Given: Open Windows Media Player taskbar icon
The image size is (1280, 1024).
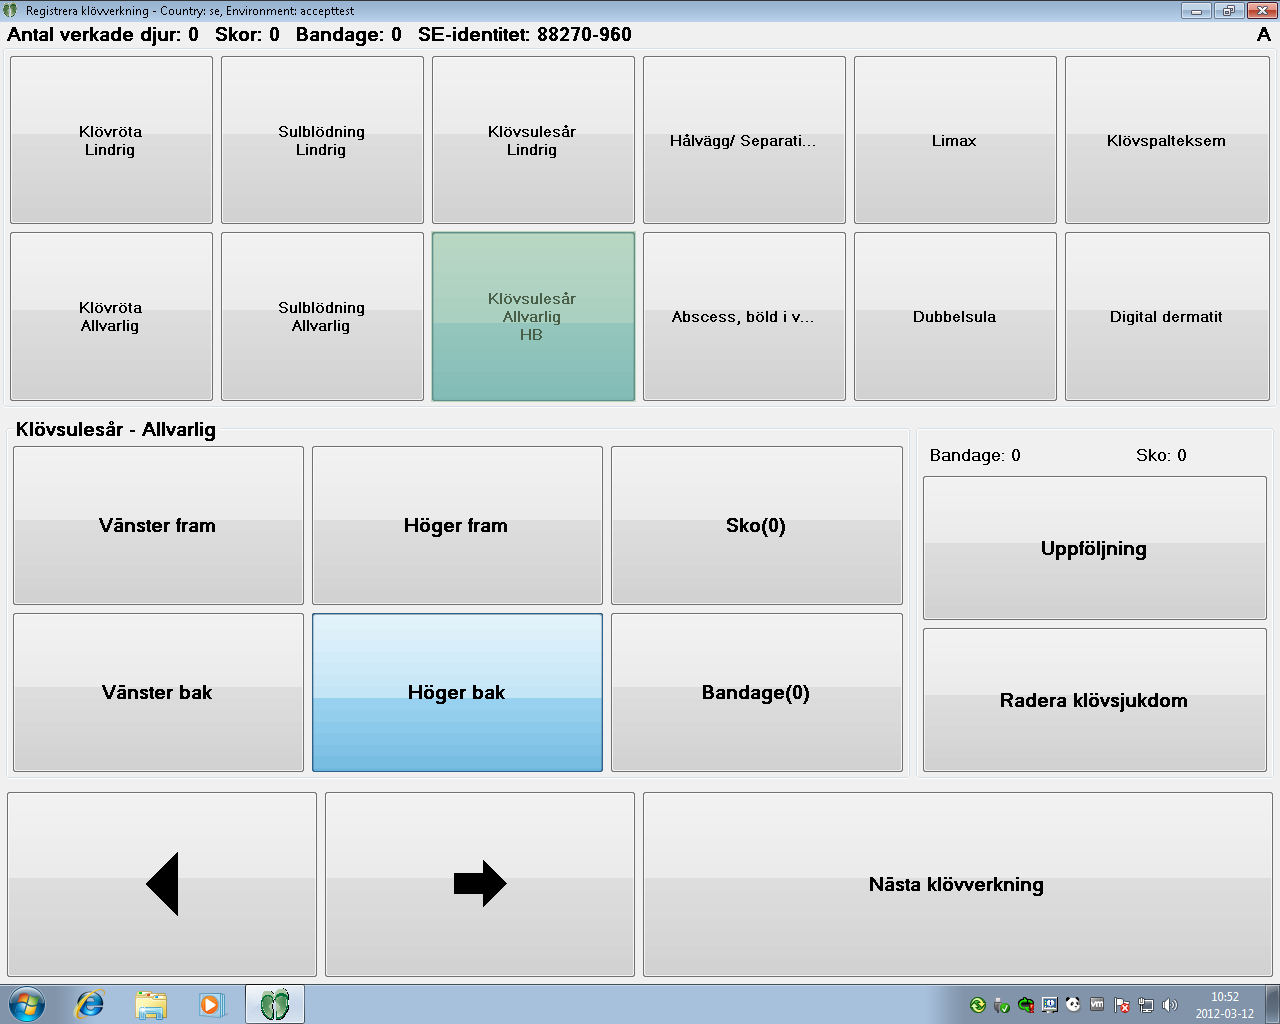Looking at the screenshot, I should [x=211, y=1004].
